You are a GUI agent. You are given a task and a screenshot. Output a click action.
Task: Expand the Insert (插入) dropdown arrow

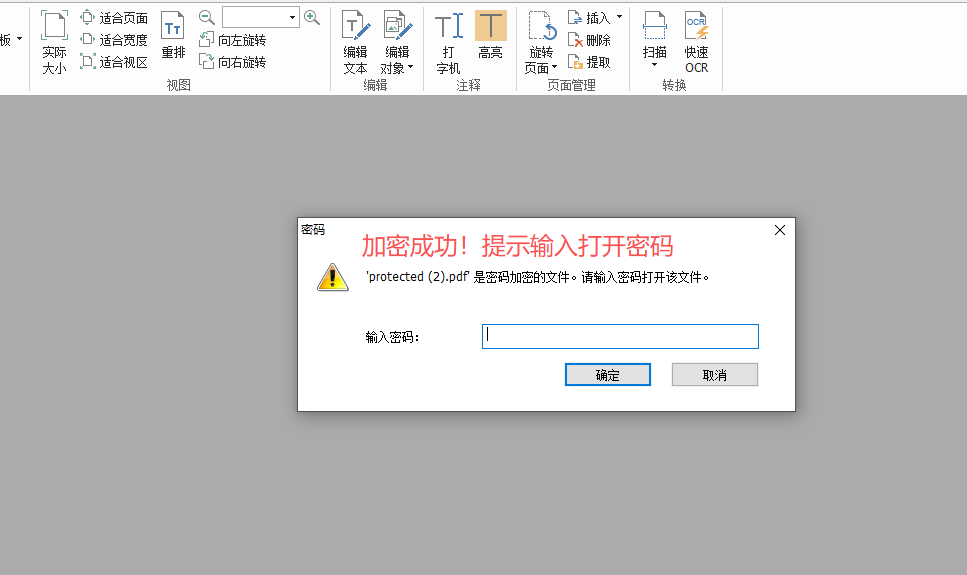pos(619,17)
